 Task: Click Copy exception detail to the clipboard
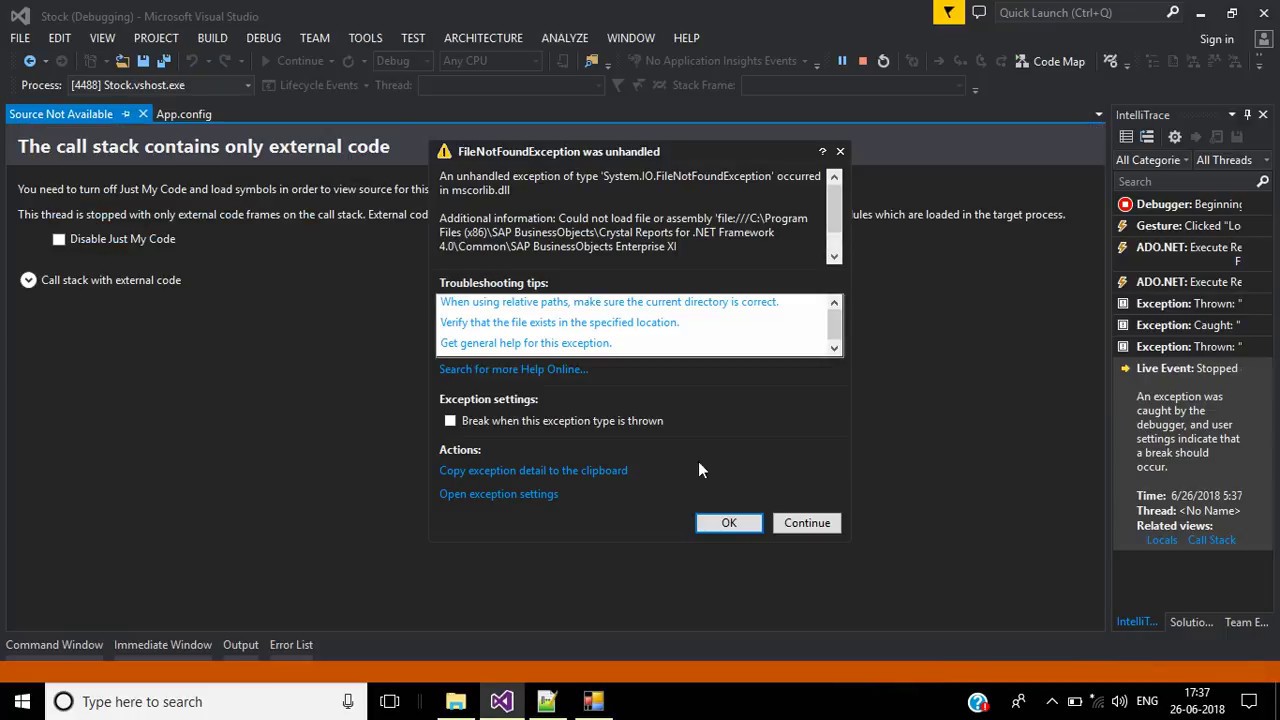click(x=533, y=470)
